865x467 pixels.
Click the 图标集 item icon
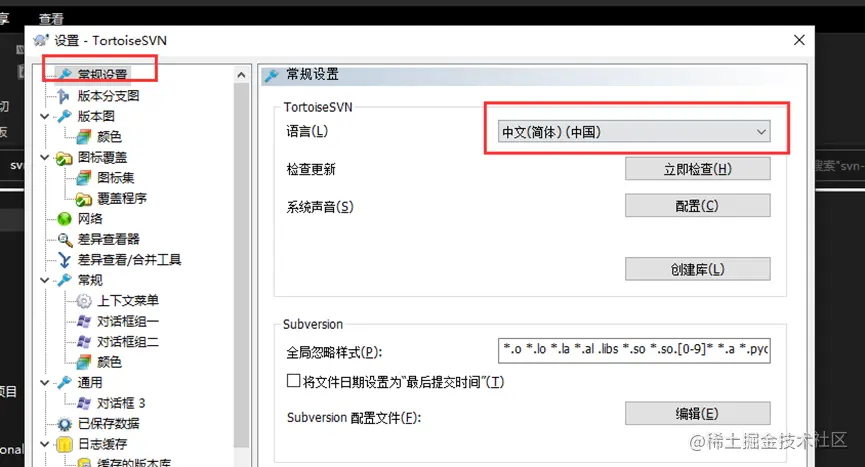84,178
